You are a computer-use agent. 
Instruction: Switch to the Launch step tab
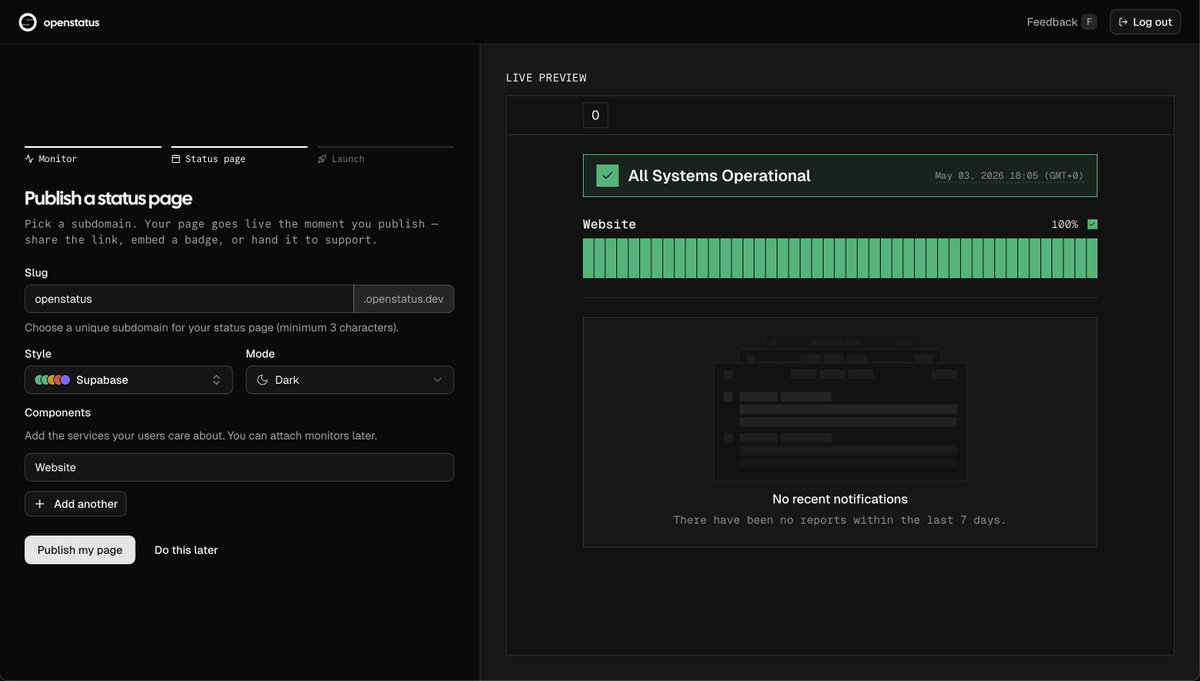point(385,156)
